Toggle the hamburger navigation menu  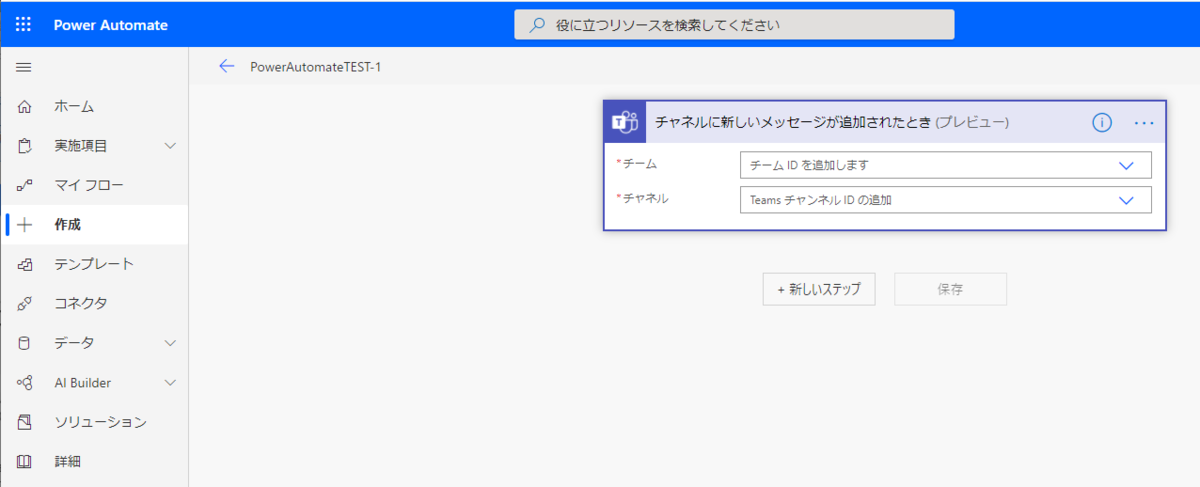click(x=24, y=67)
